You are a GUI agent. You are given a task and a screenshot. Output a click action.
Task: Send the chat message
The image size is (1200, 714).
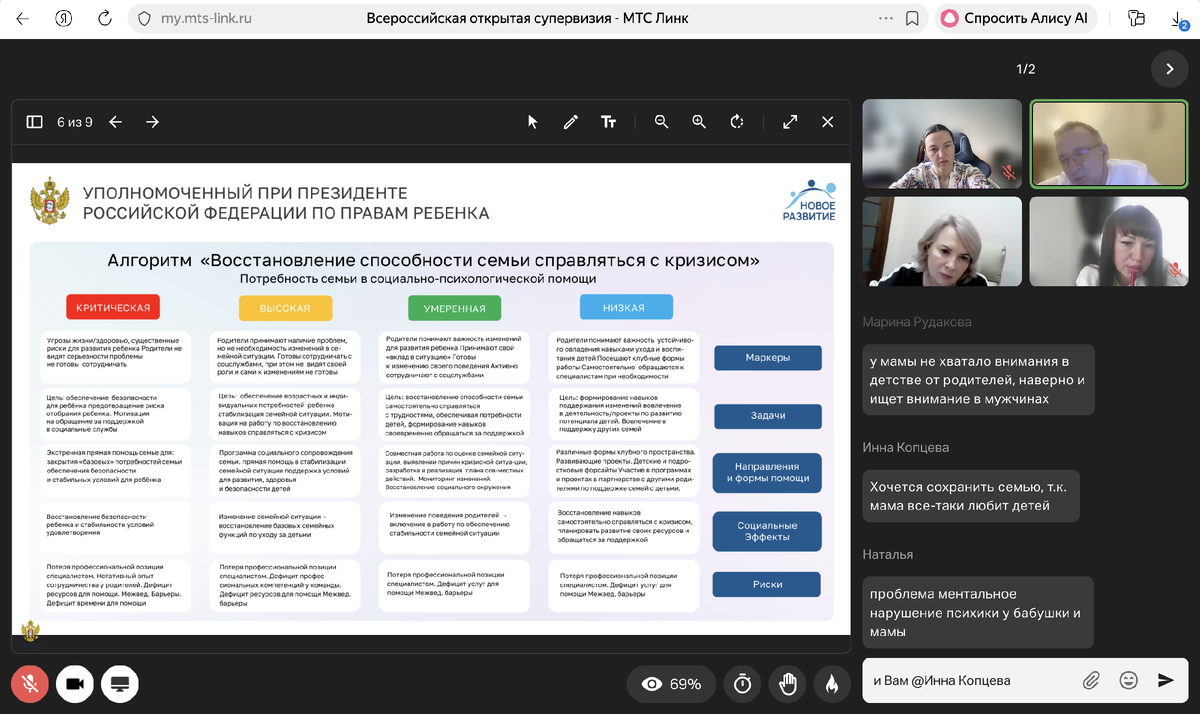tap(1166, 680)
